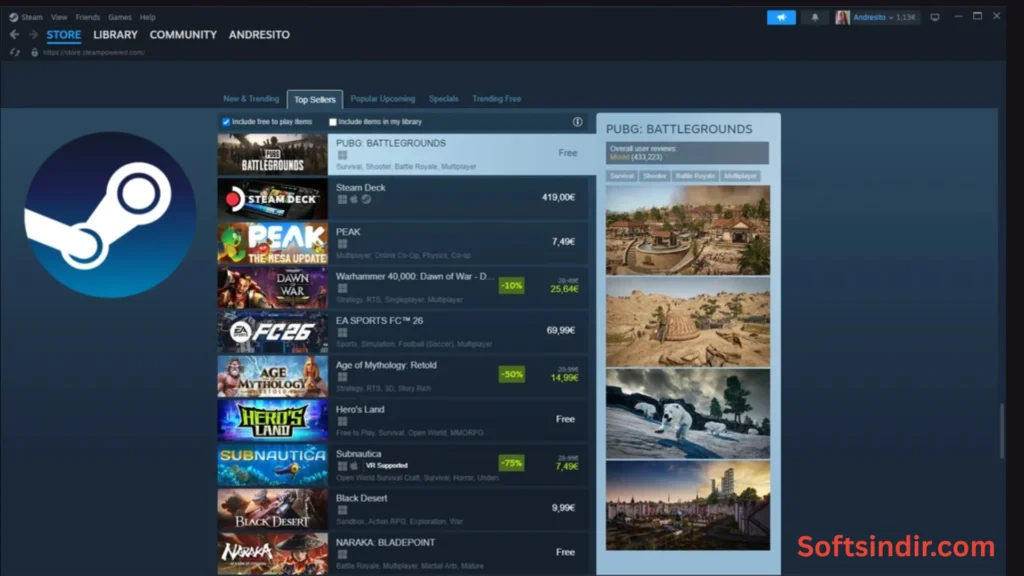The width and height of the screenshot is (1024, 576).
Task: Open the polar bear PUBG screenshot
Action: coord(688,412)
